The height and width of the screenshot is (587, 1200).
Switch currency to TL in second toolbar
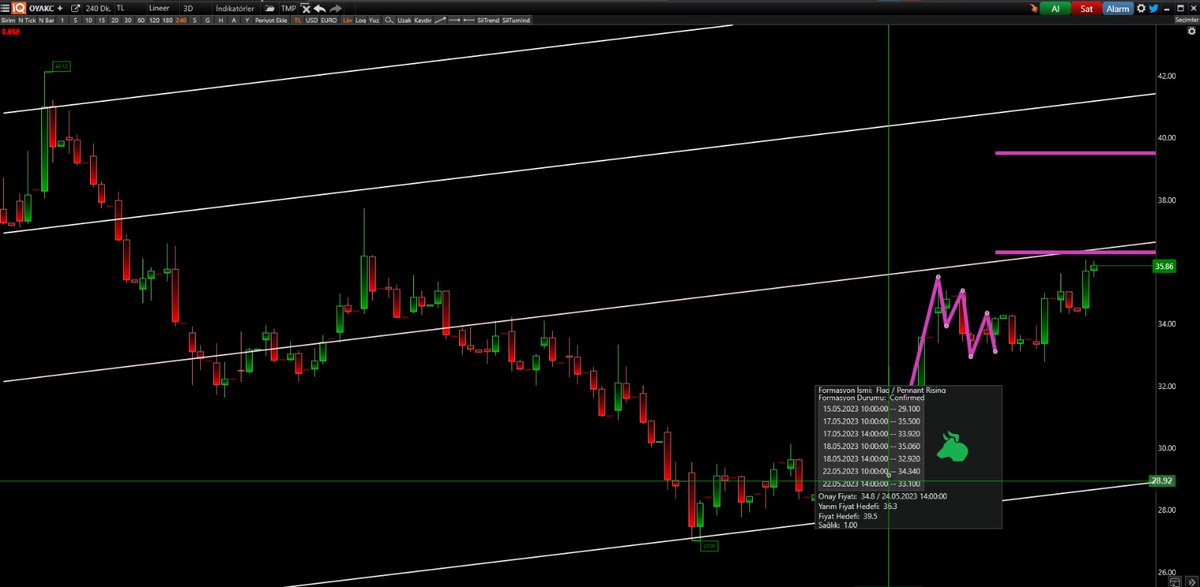tap(297, 20)
